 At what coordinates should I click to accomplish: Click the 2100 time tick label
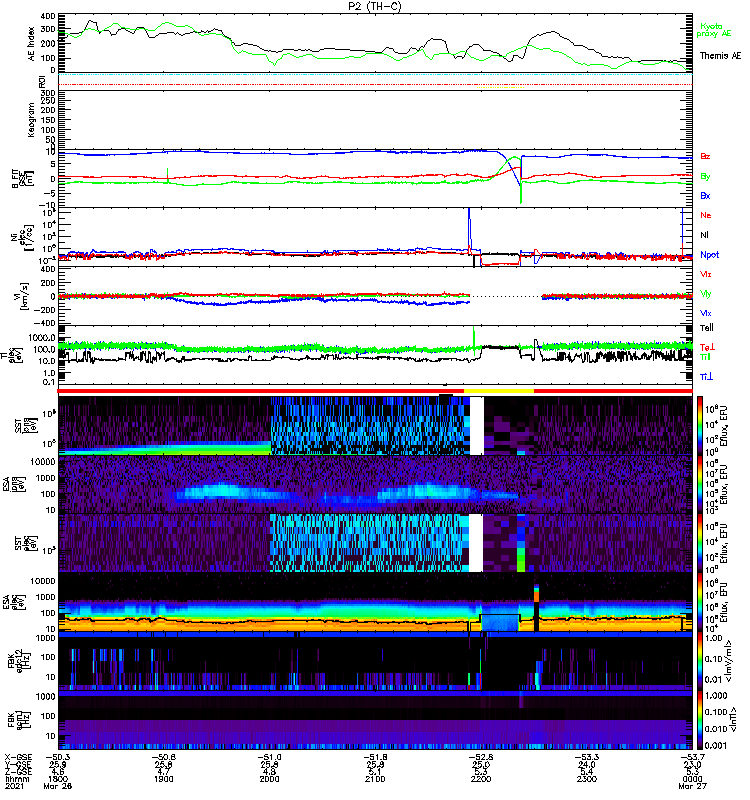[x=375, y=779]
